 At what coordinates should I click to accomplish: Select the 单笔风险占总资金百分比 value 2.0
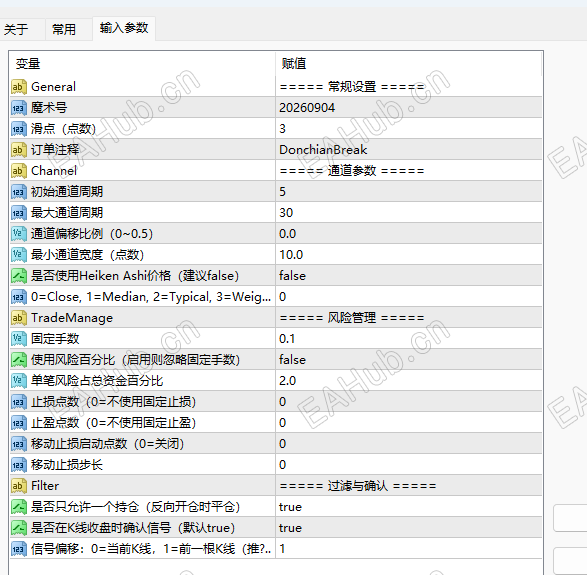pyautogui.click(x=288, y=381)
